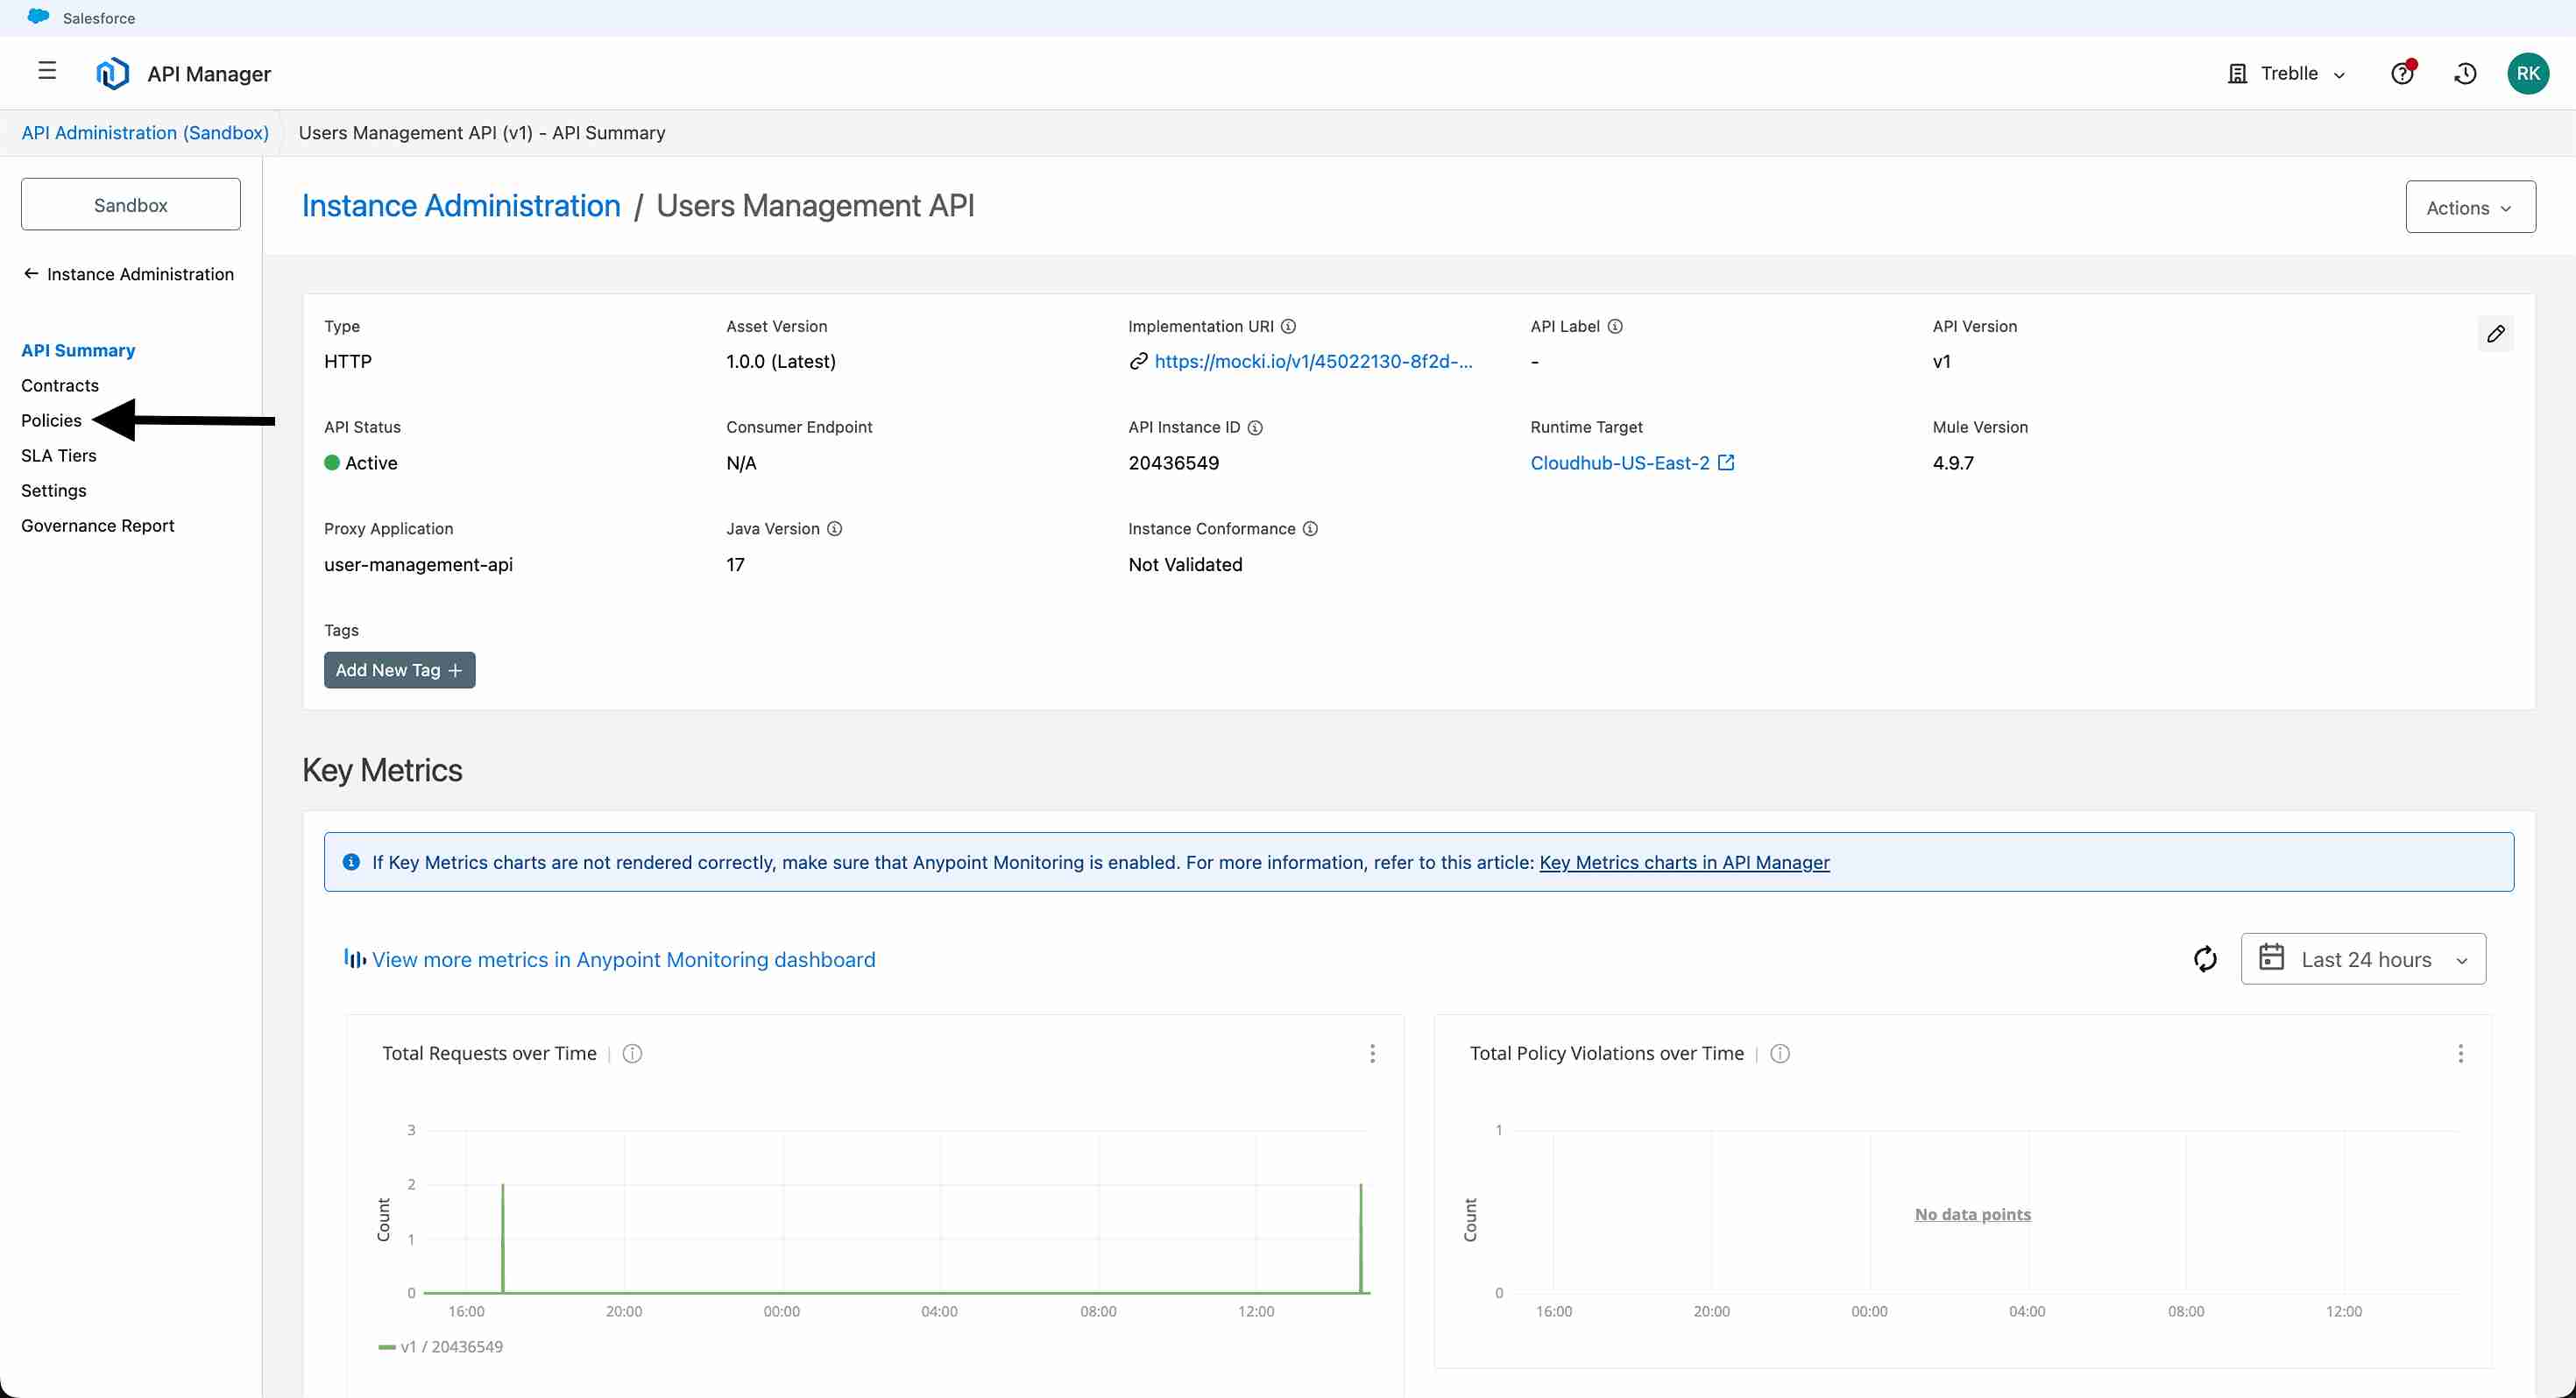This screenshot has height=1398, width=2576.
Task: Click the calendar icon in time range selector
Action: [x=2272, y=957]
